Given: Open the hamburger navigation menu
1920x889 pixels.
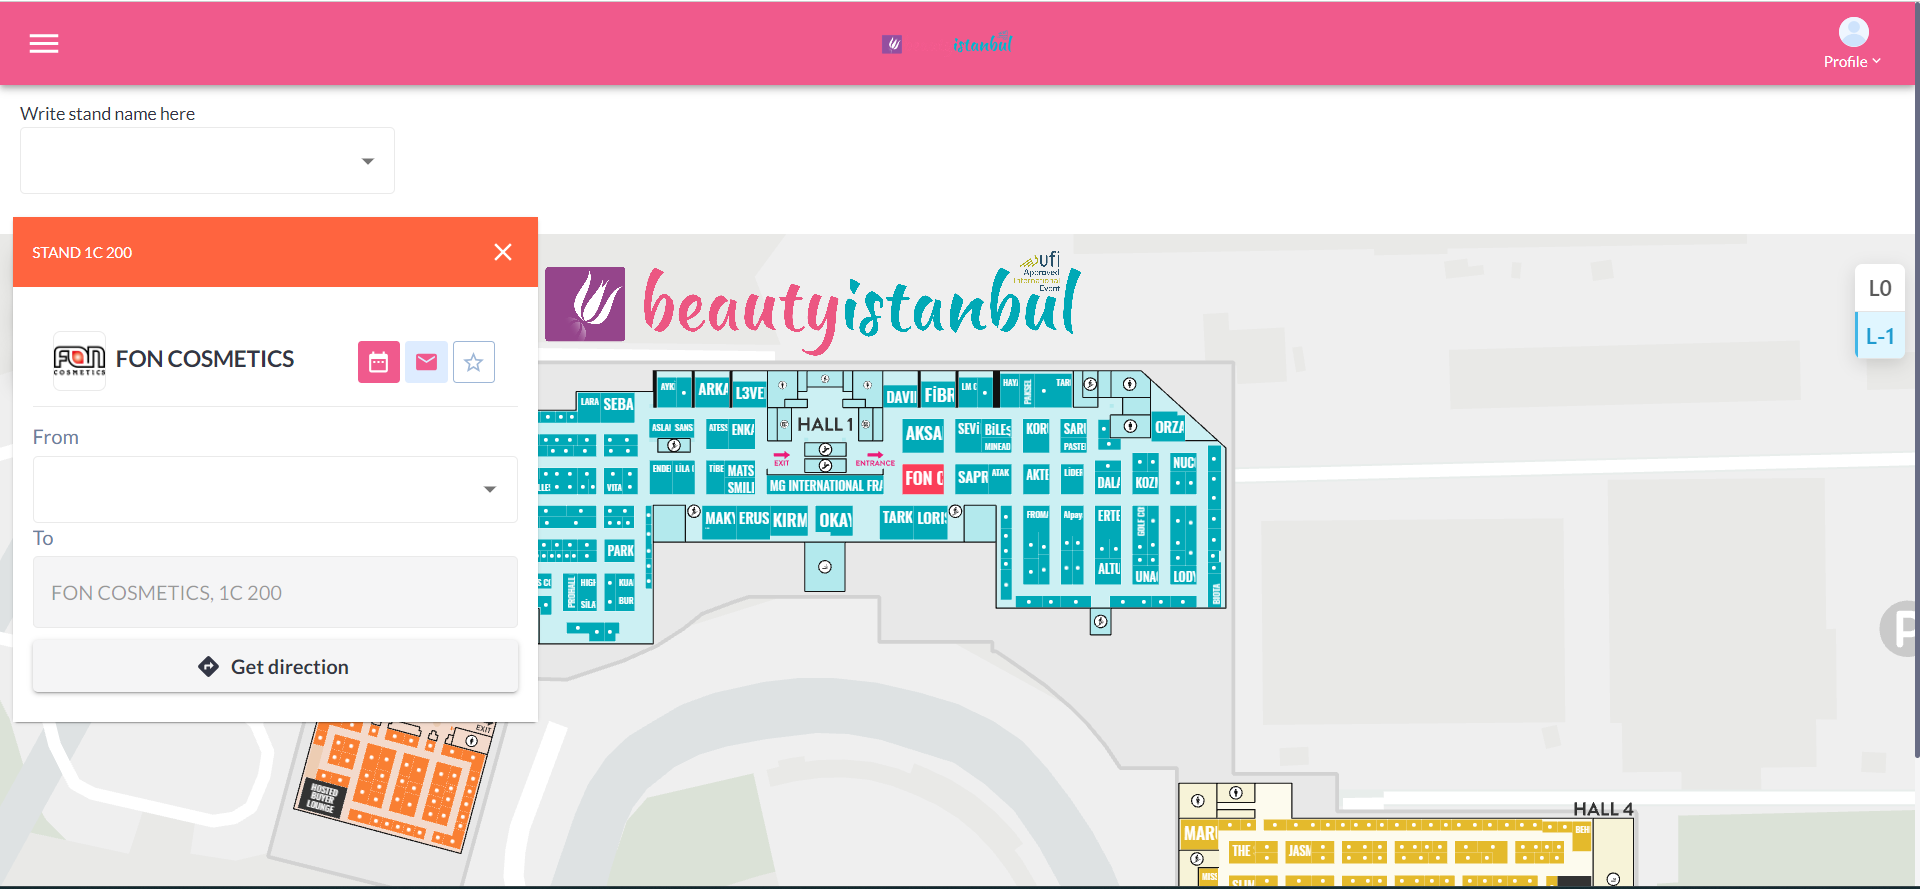Looking at the screenshot, I should click(x=44, y=44).
